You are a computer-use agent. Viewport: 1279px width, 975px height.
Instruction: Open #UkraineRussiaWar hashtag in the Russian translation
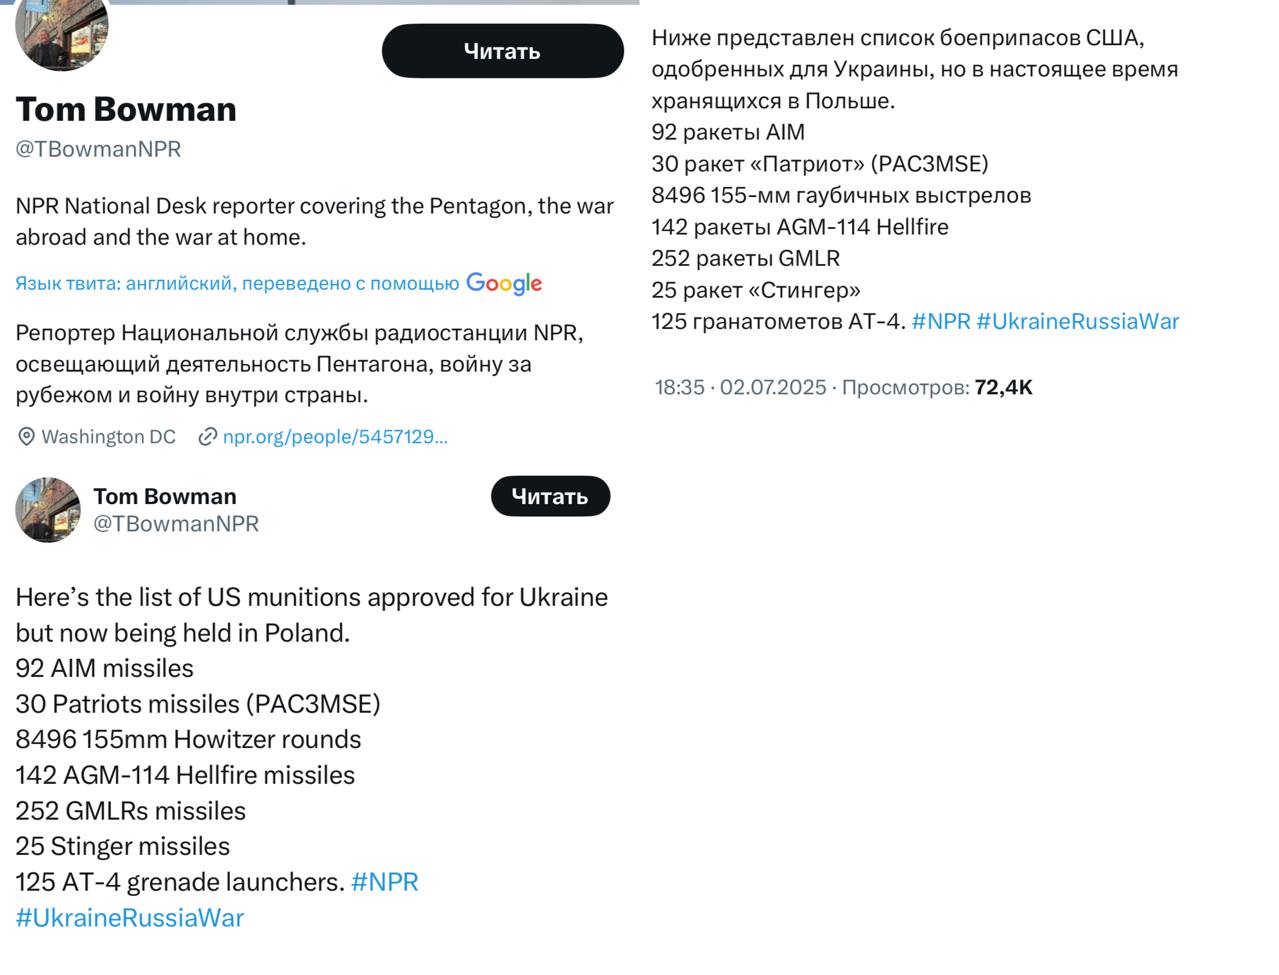(1078, 322)
